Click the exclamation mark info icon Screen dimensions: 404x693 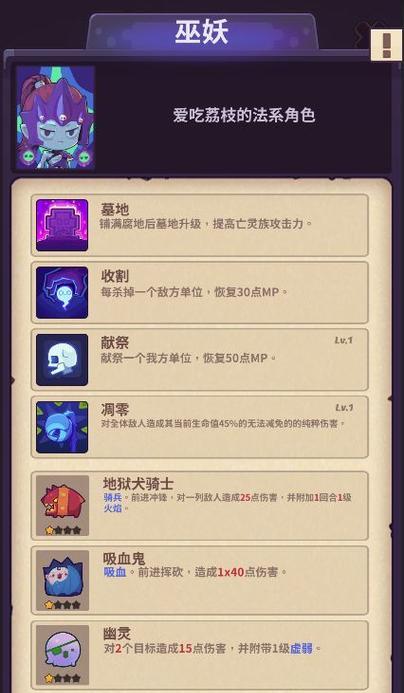(386, 45)
